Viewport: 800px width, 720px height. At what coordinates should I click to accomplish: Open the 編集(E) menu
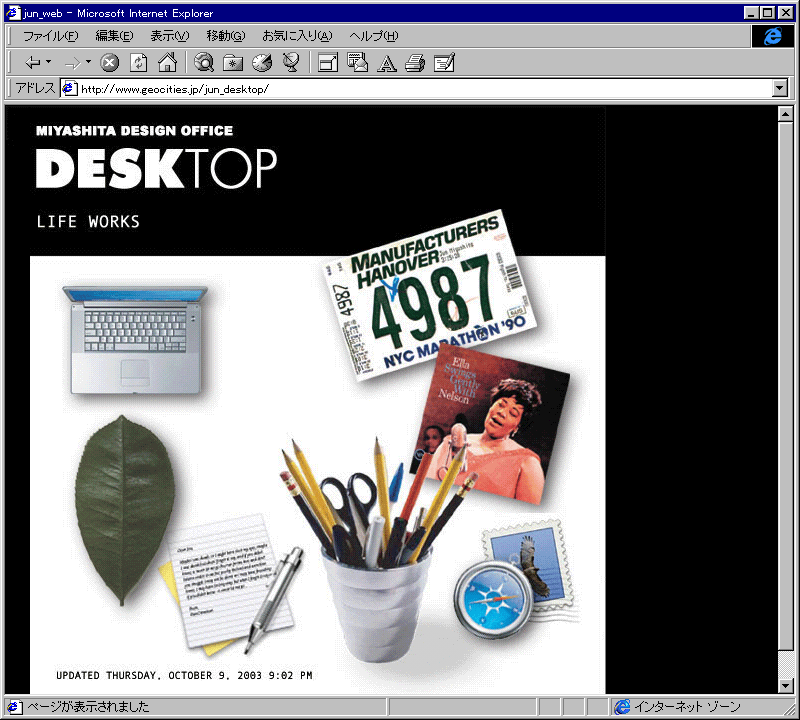click(114, 36)
